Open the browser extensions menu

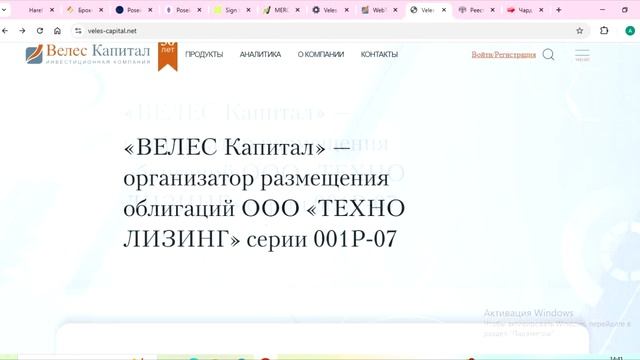604,31
